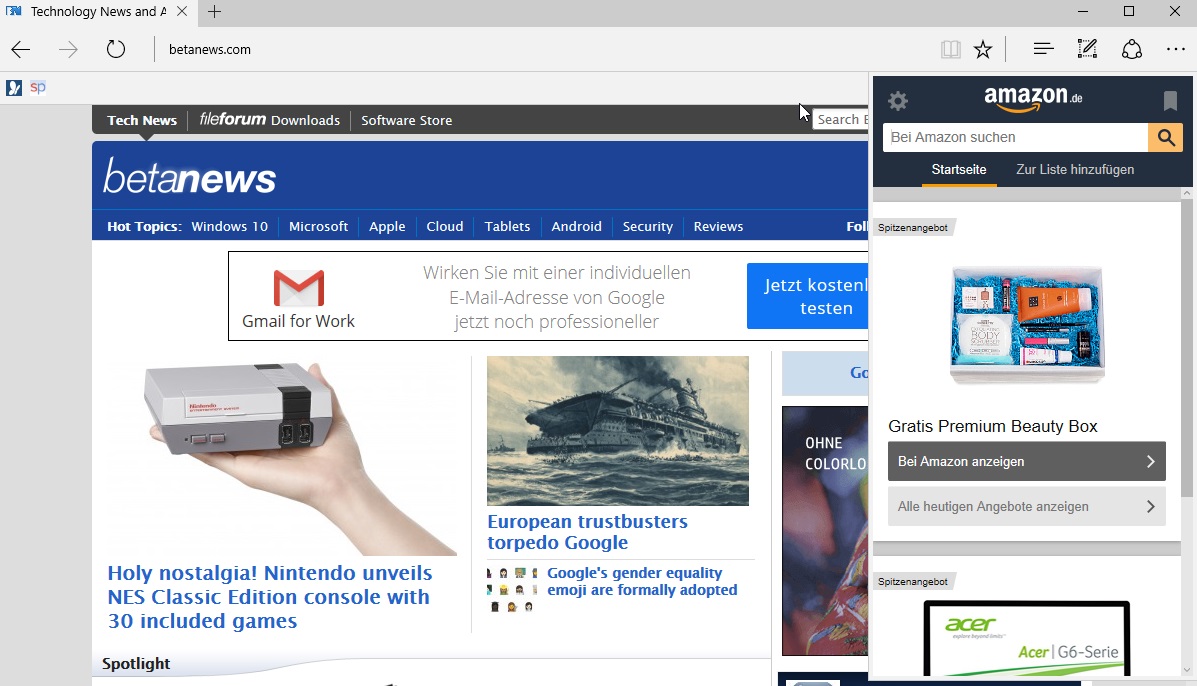Expand 'Alle heutigen Angebote anzeigen'
The image size is (1197, 686).
[x=1026, y=506]
